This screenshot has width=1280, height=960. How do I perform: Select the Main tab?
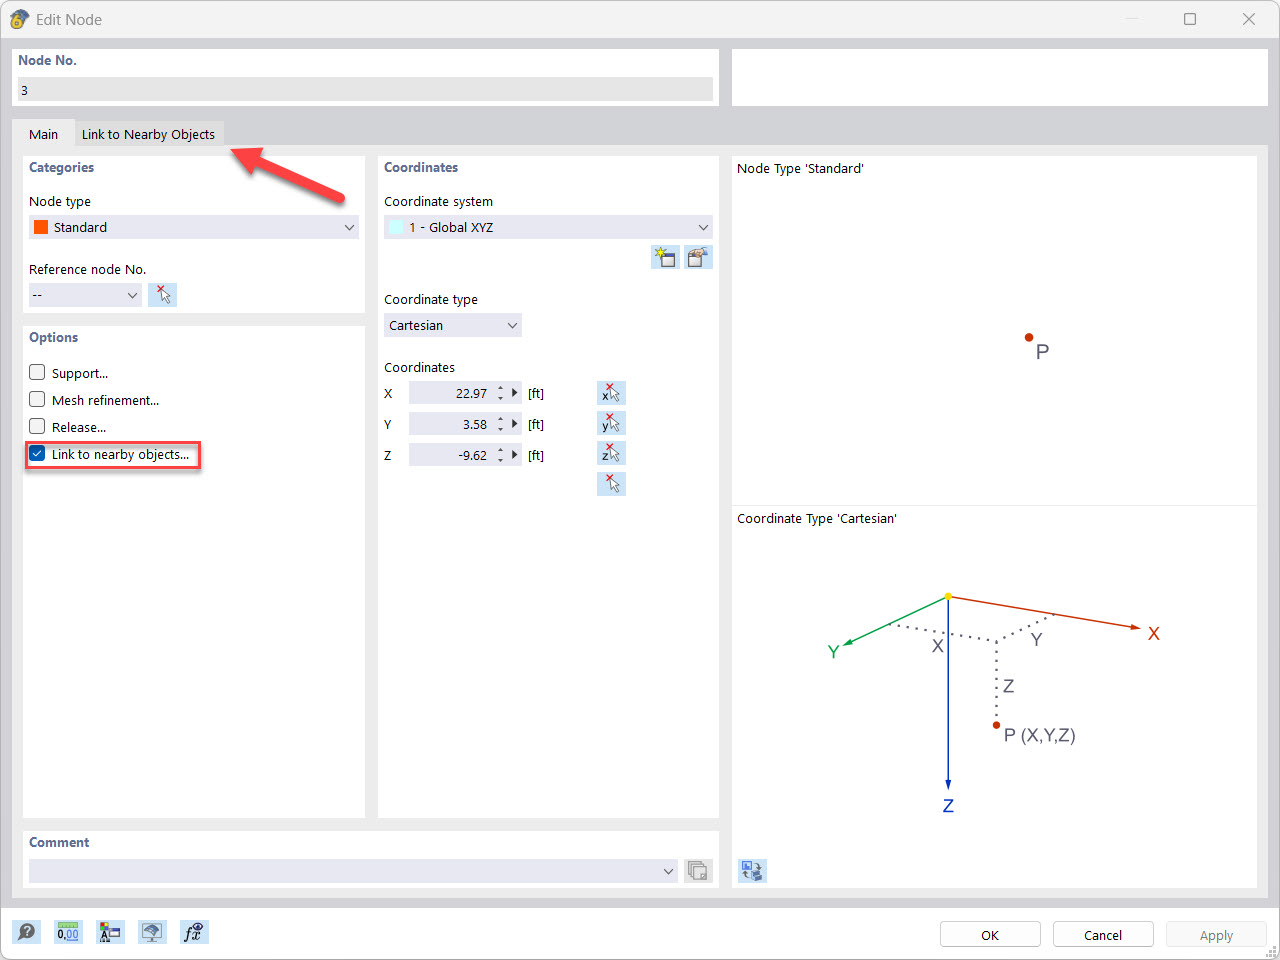pos(43,133)
